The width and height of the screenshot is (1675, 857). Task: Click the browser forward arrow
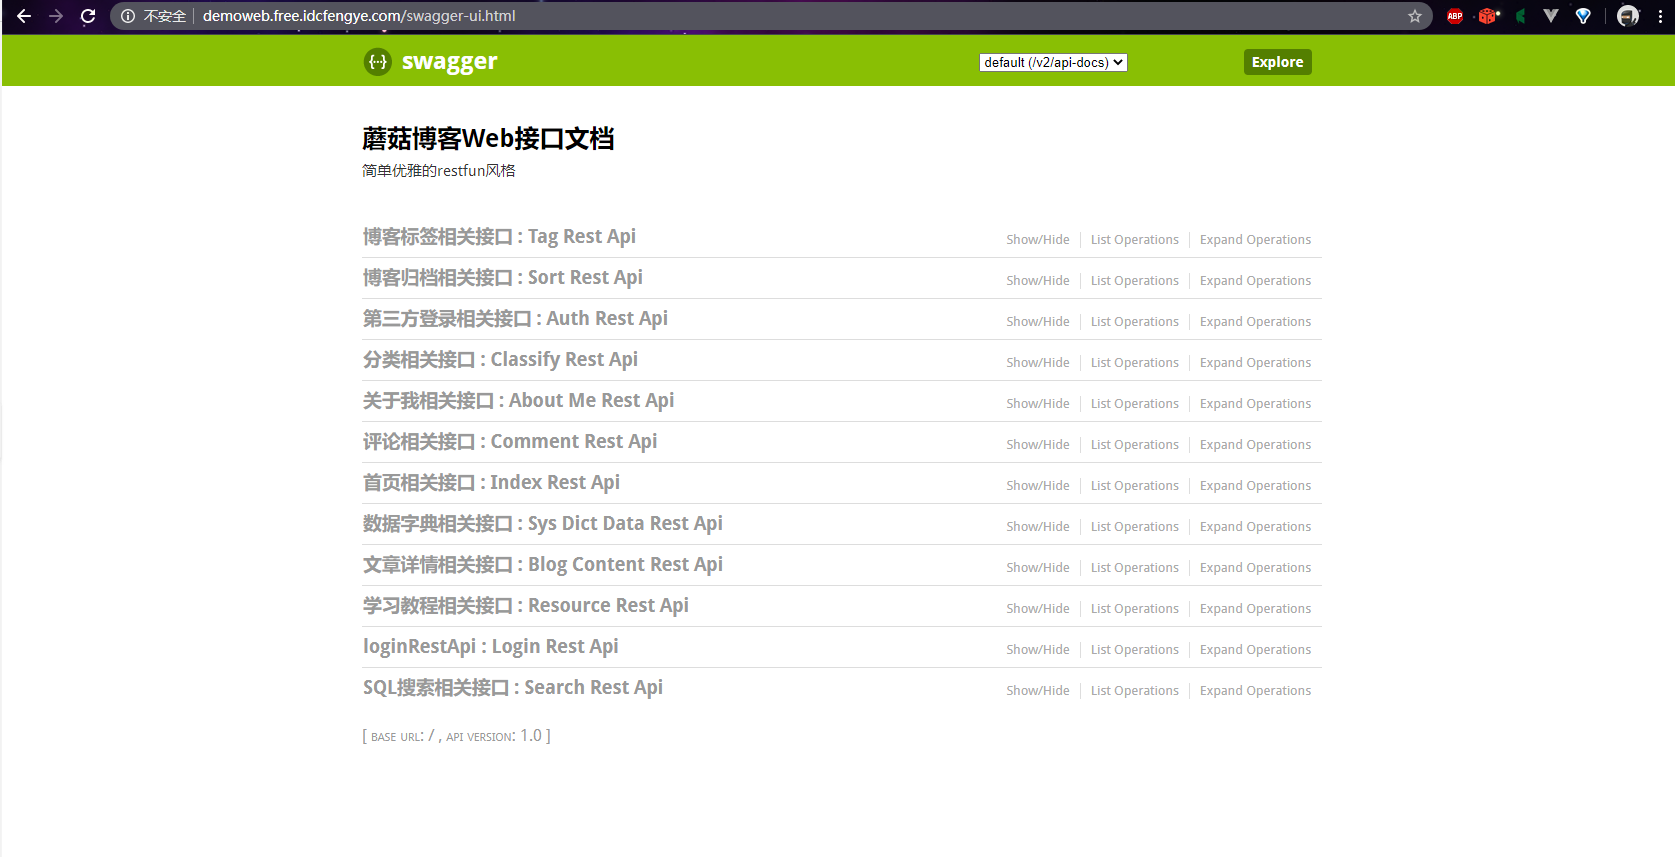(56, 16)
